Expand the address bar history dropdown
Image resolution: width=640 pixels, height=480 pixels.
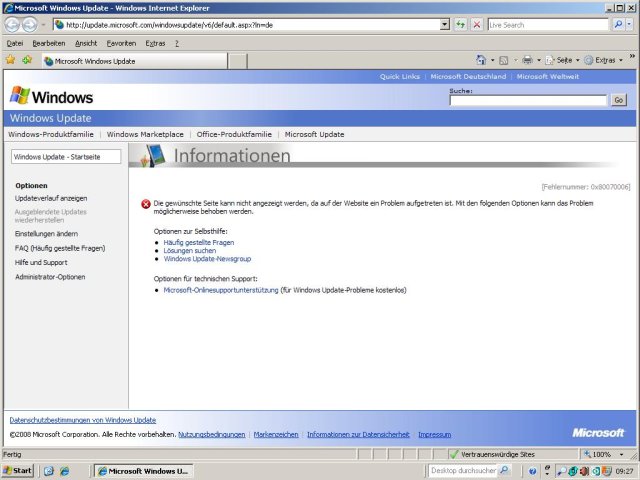point(445,25)
